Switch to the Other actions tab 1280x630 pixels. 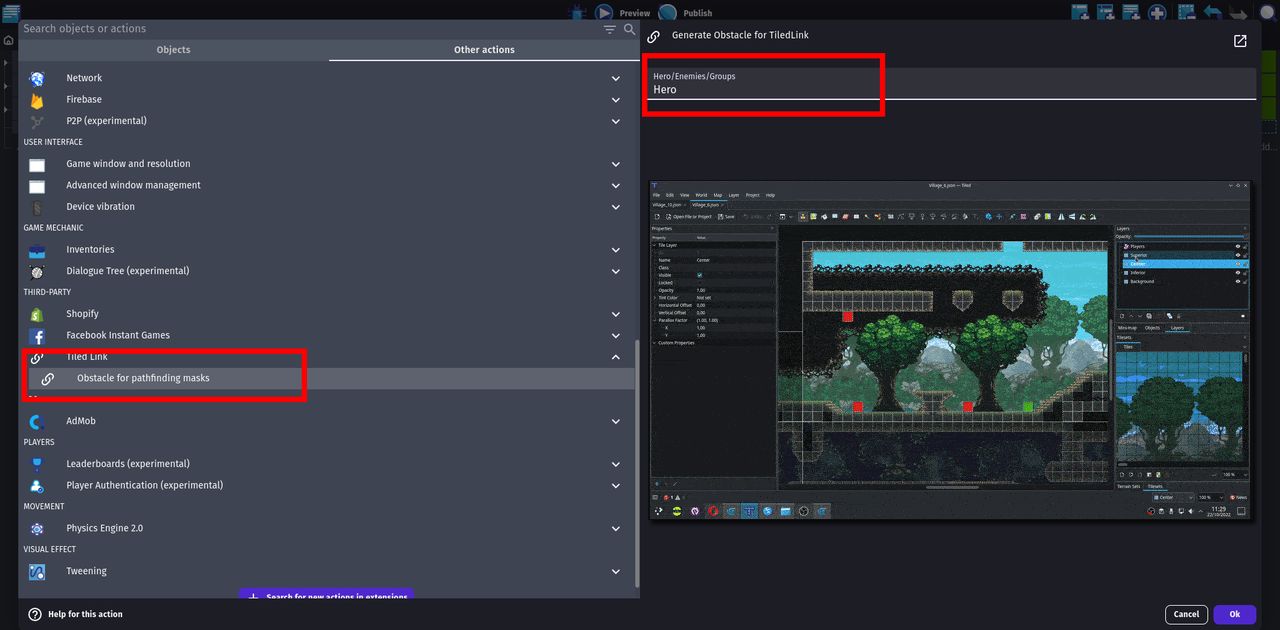(x=484, y=50)
